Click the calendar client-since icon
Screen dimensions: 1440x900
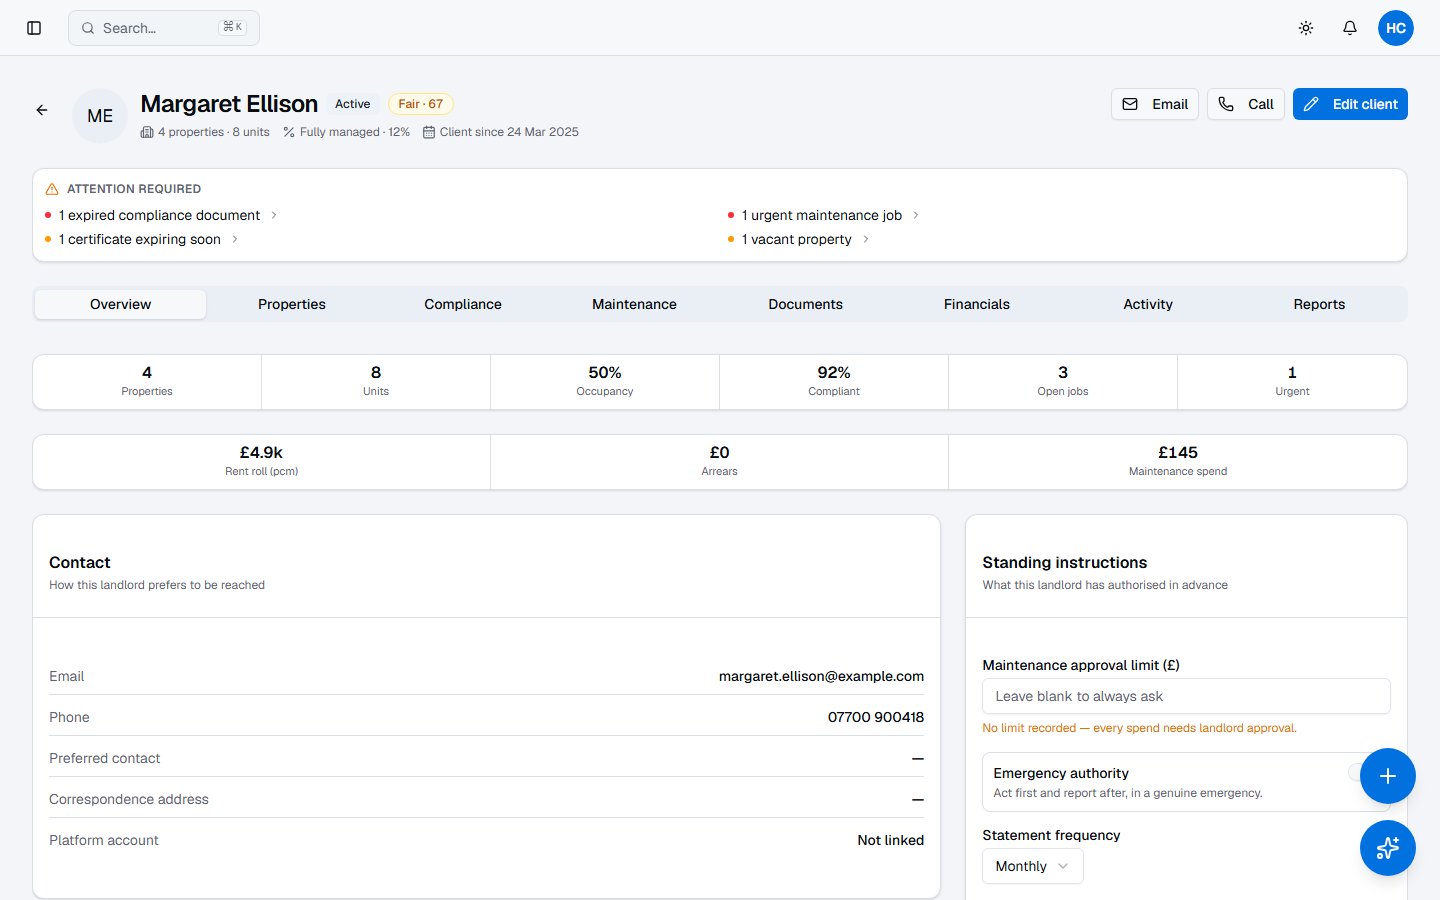coord(429,132)
